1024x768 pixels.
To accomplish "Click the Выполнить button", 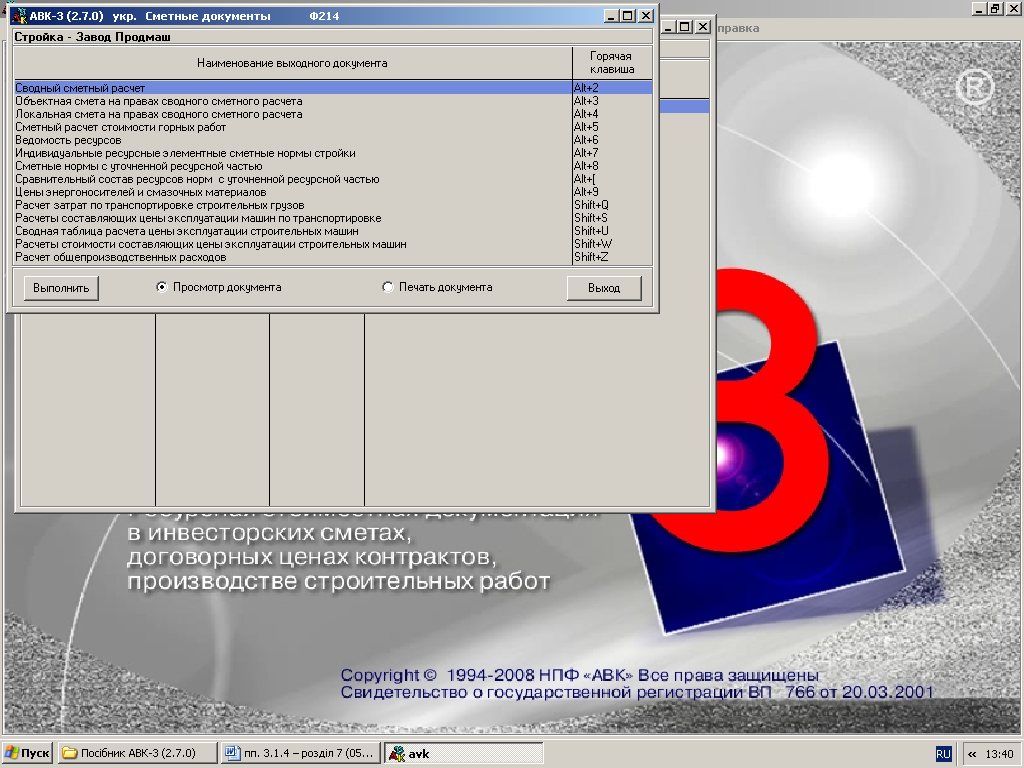I will coord(61,288).
